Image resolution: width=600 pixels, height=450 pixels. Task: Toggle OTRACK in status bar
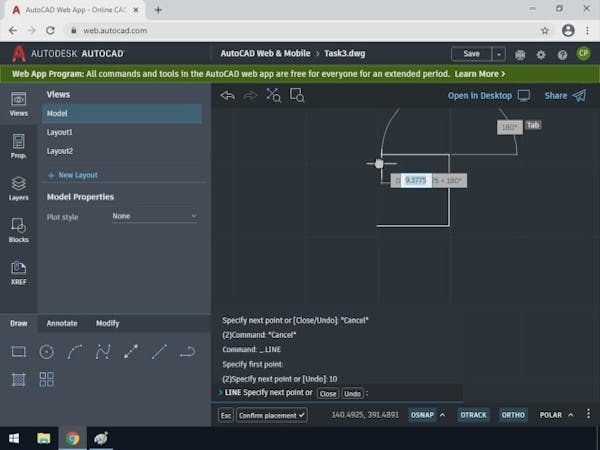click(x=473, y=415)
